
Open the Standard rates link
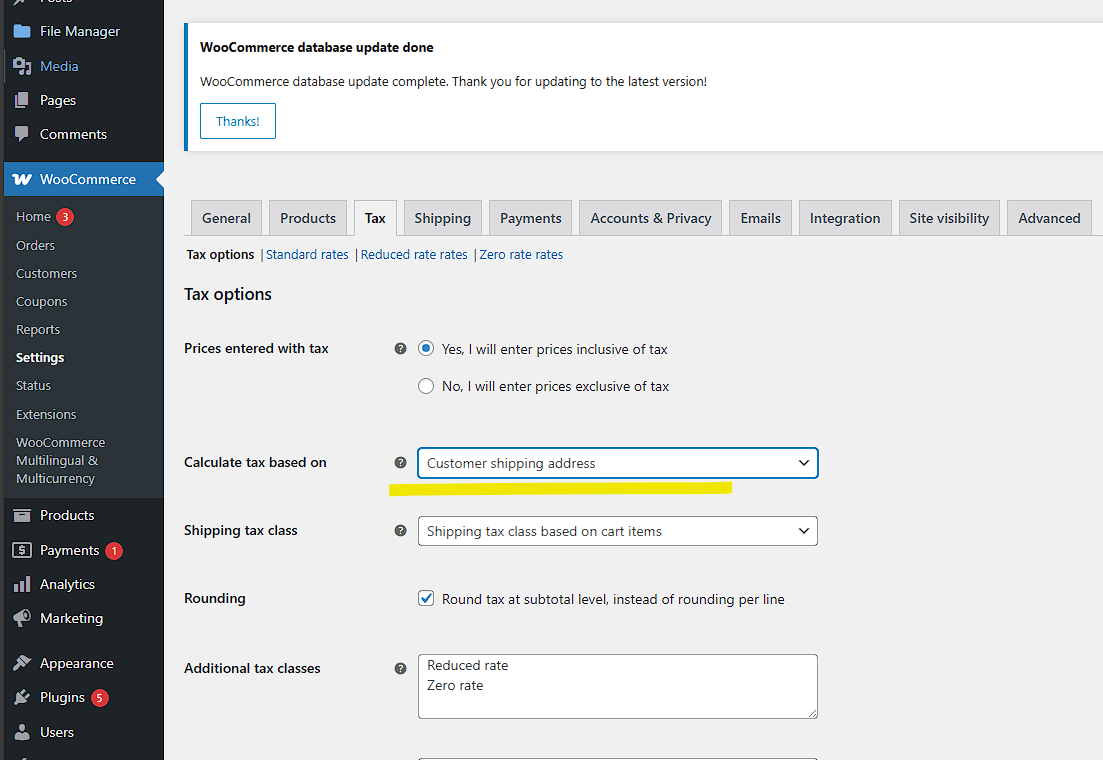(307, 255)
